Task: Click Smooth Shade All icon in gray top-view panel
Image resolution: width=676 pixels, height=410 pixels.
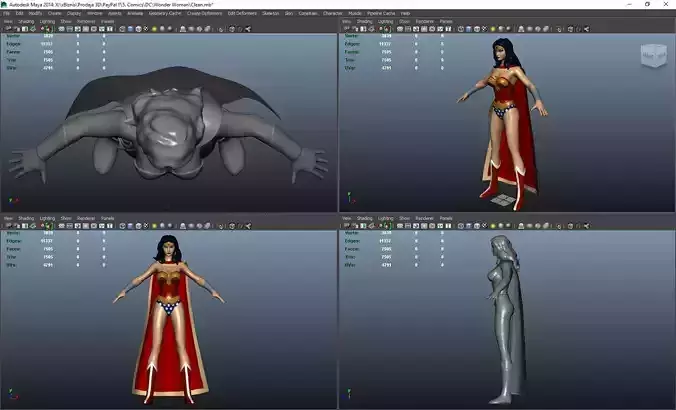Action: pos(130,29)
